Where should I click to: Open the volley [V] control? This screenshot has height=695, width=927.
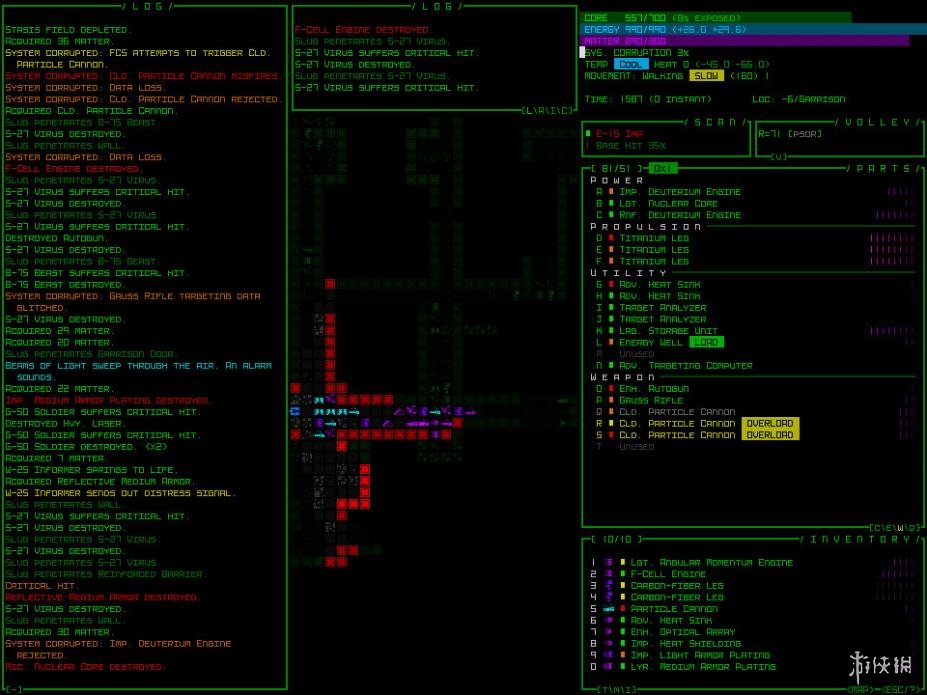pyautogui.click(x=779, y=157)
